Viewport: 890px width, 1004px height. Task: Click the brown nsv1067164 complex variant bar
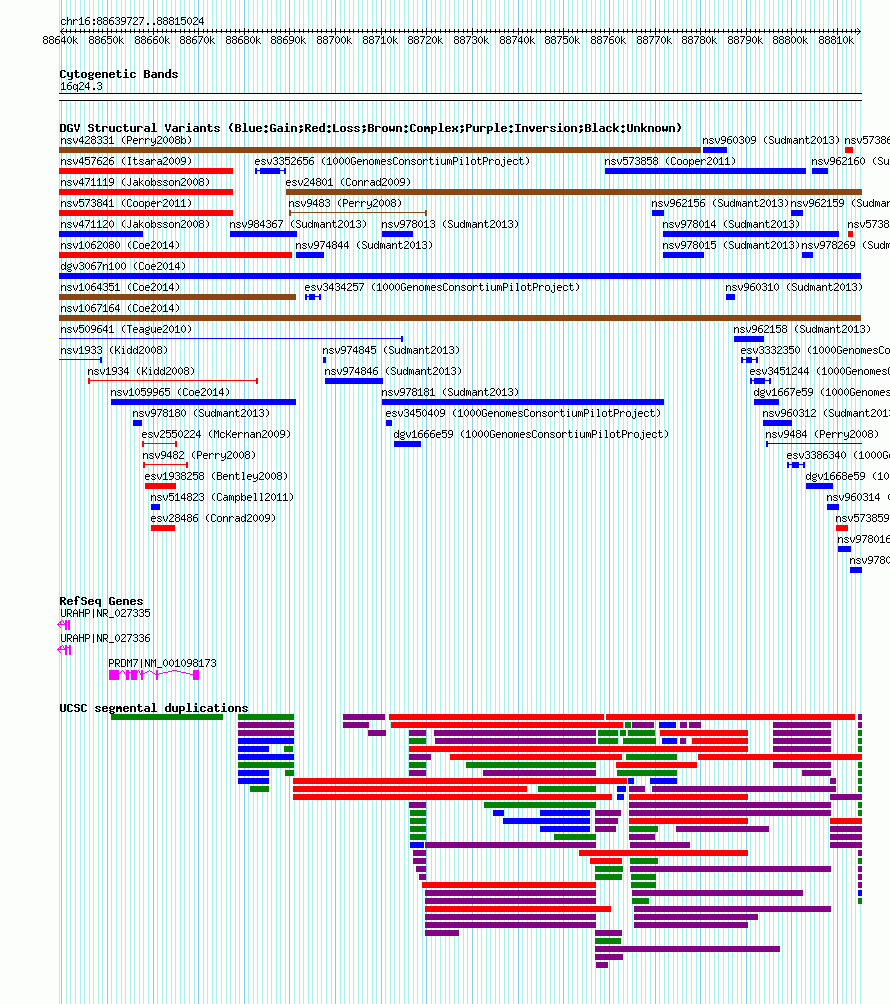coord(460,318)
